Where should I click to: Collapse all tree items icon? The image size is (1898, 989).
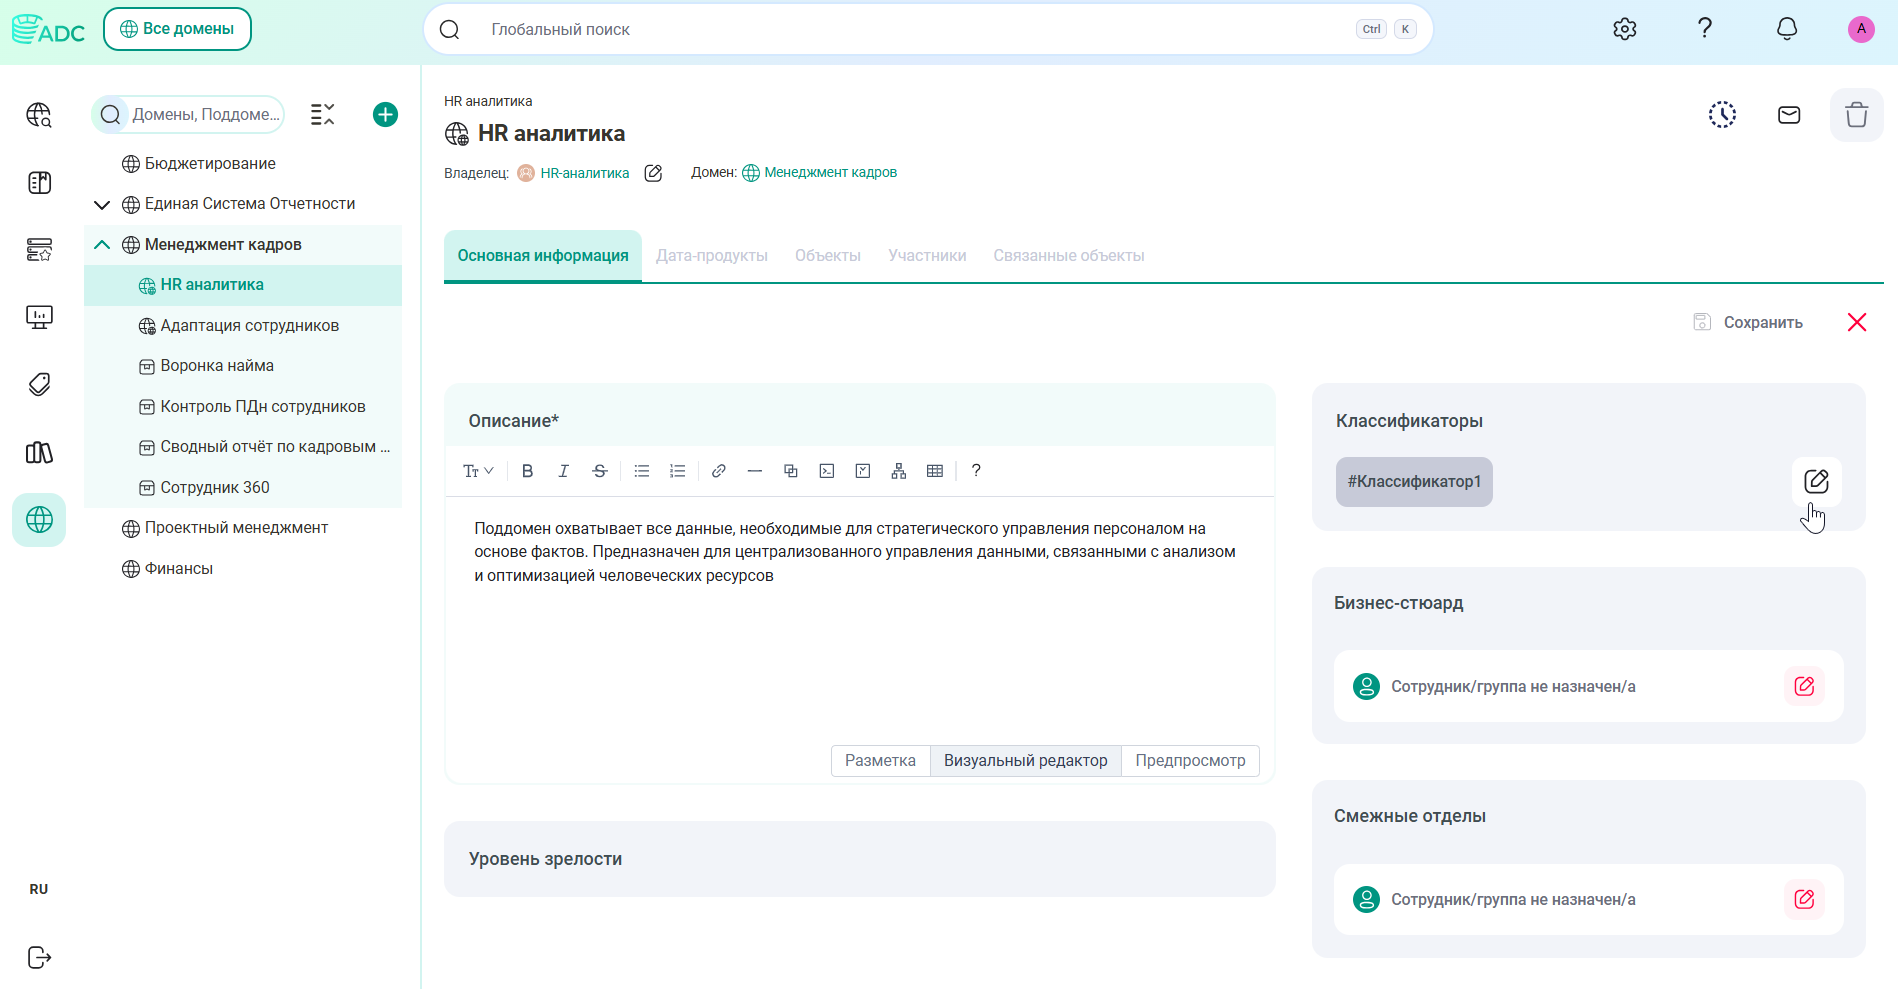(x=322, y=115)
